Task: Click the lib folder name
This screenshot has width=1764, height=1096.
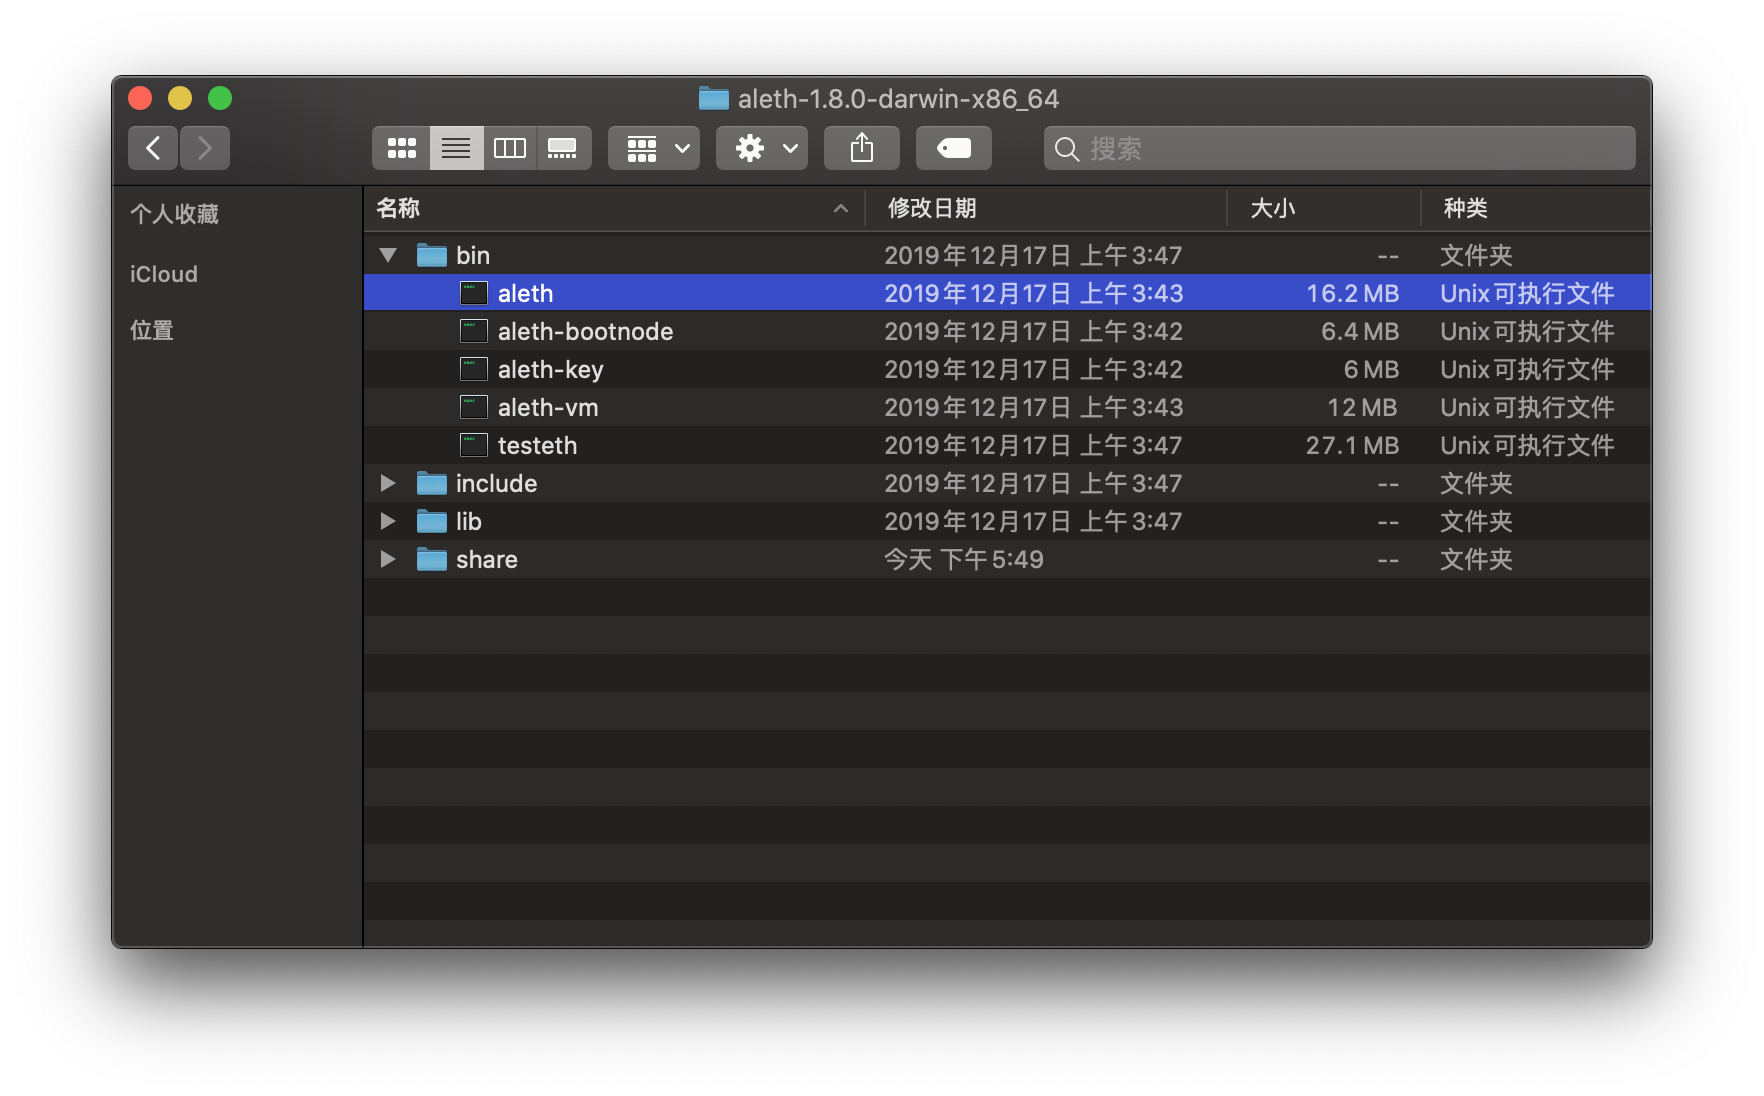Action: pos(469,521)
